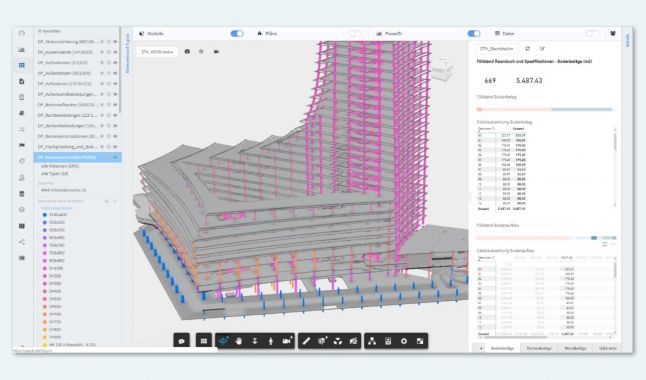
Task: Open the first-person walk tool
Action: 271,341
